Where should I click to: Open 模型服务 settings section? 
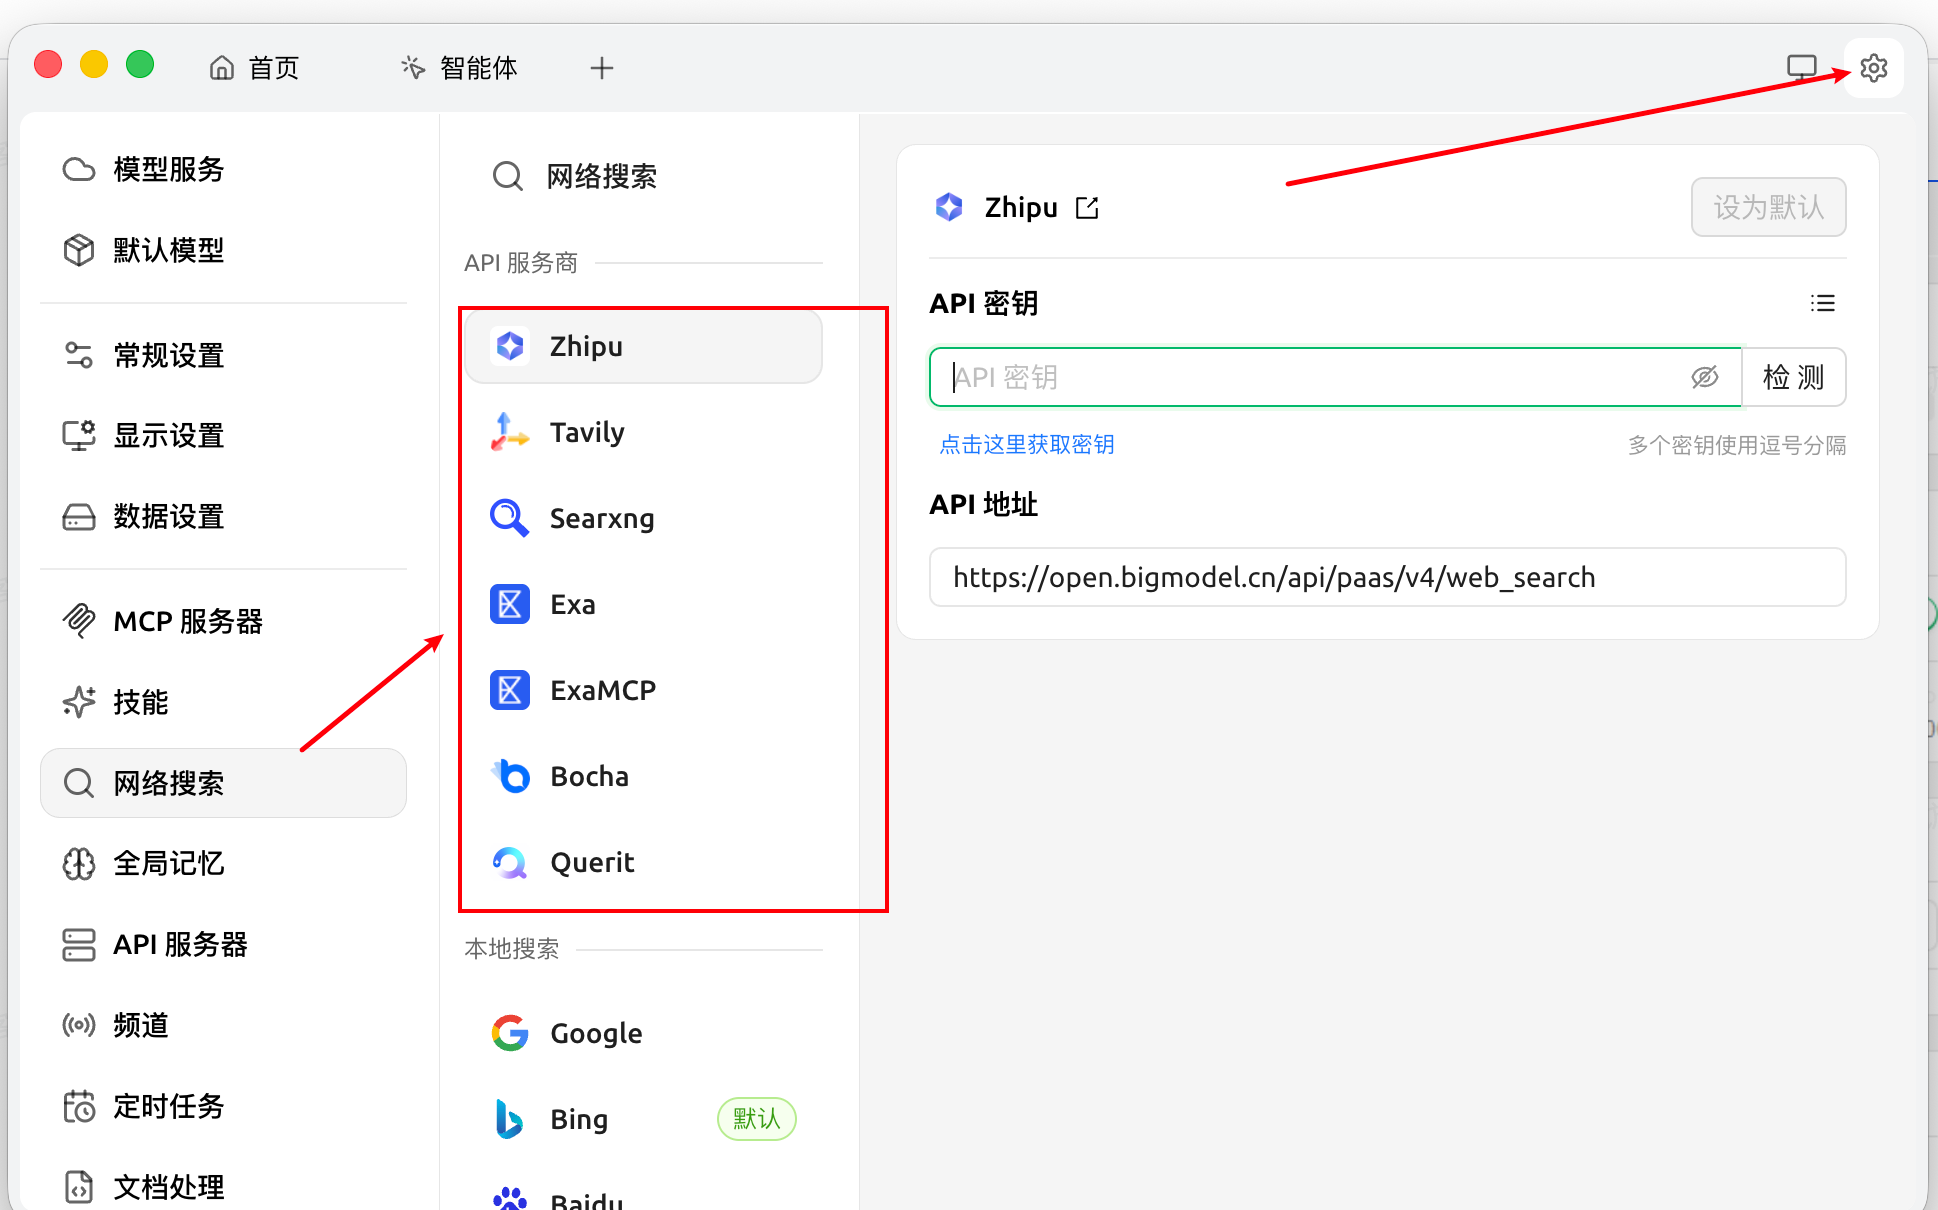[x=223, y=169]
